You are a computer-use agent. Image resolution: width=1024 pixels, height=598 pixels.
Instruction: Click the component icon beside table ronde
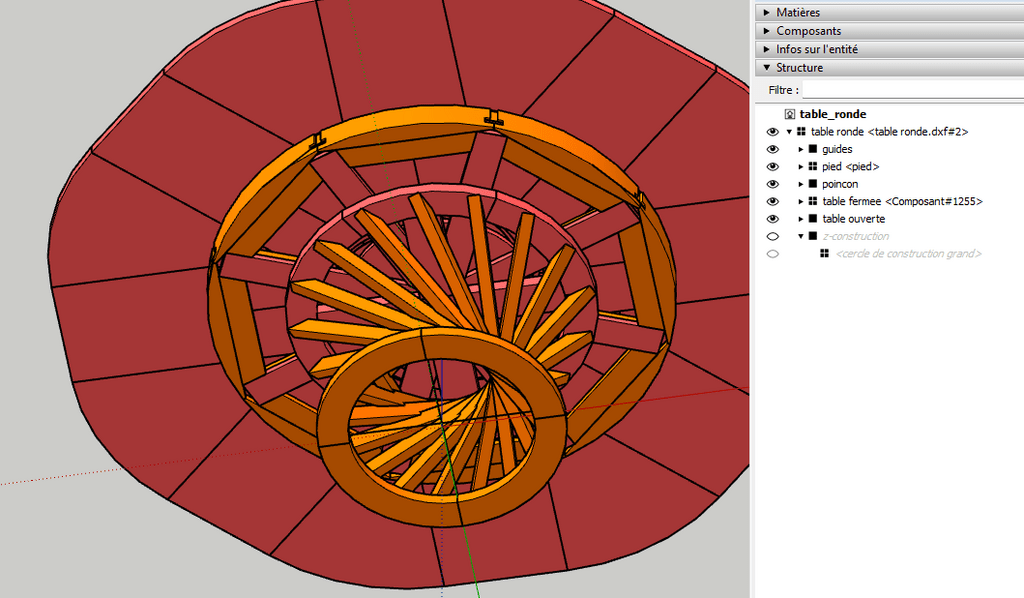click(x=801, y=132)
